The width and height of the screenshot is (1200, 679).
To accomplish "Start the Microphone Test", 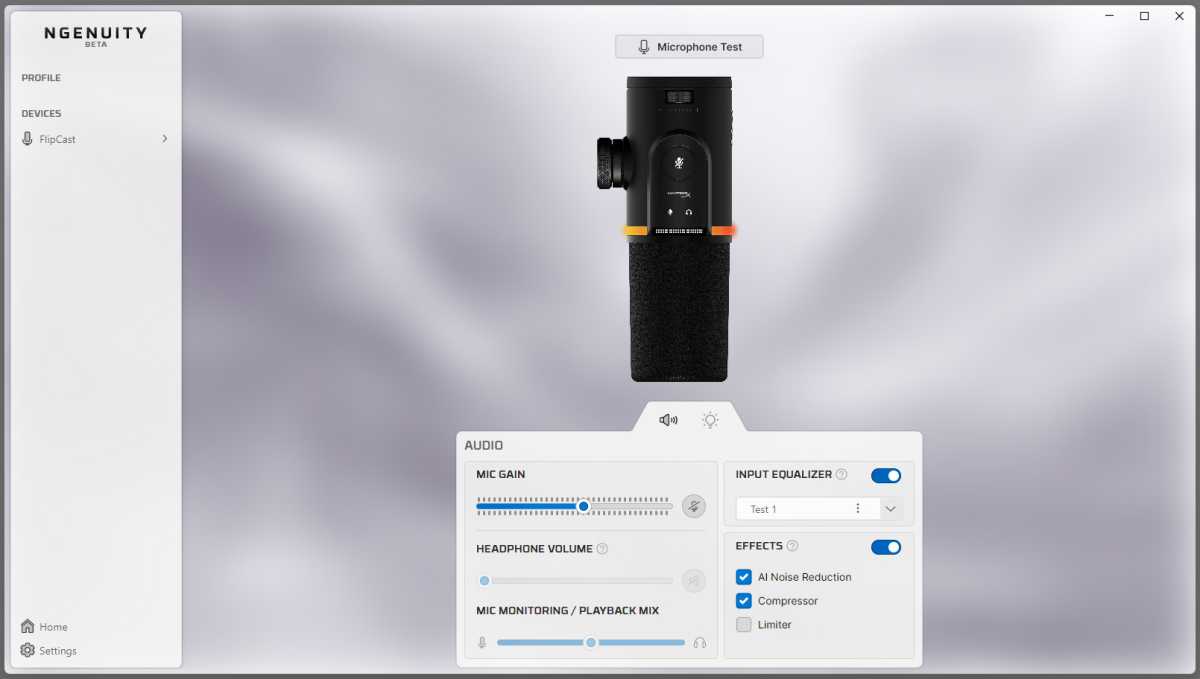I will click(x=689, y=47).
